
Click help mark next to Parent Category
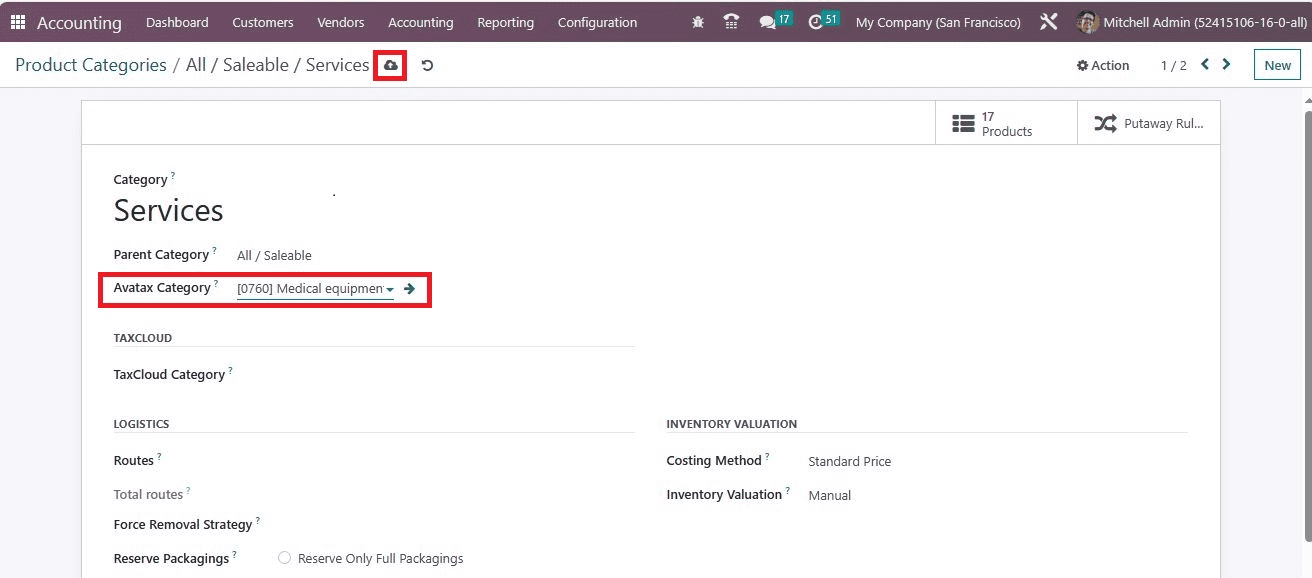point(214,250)
